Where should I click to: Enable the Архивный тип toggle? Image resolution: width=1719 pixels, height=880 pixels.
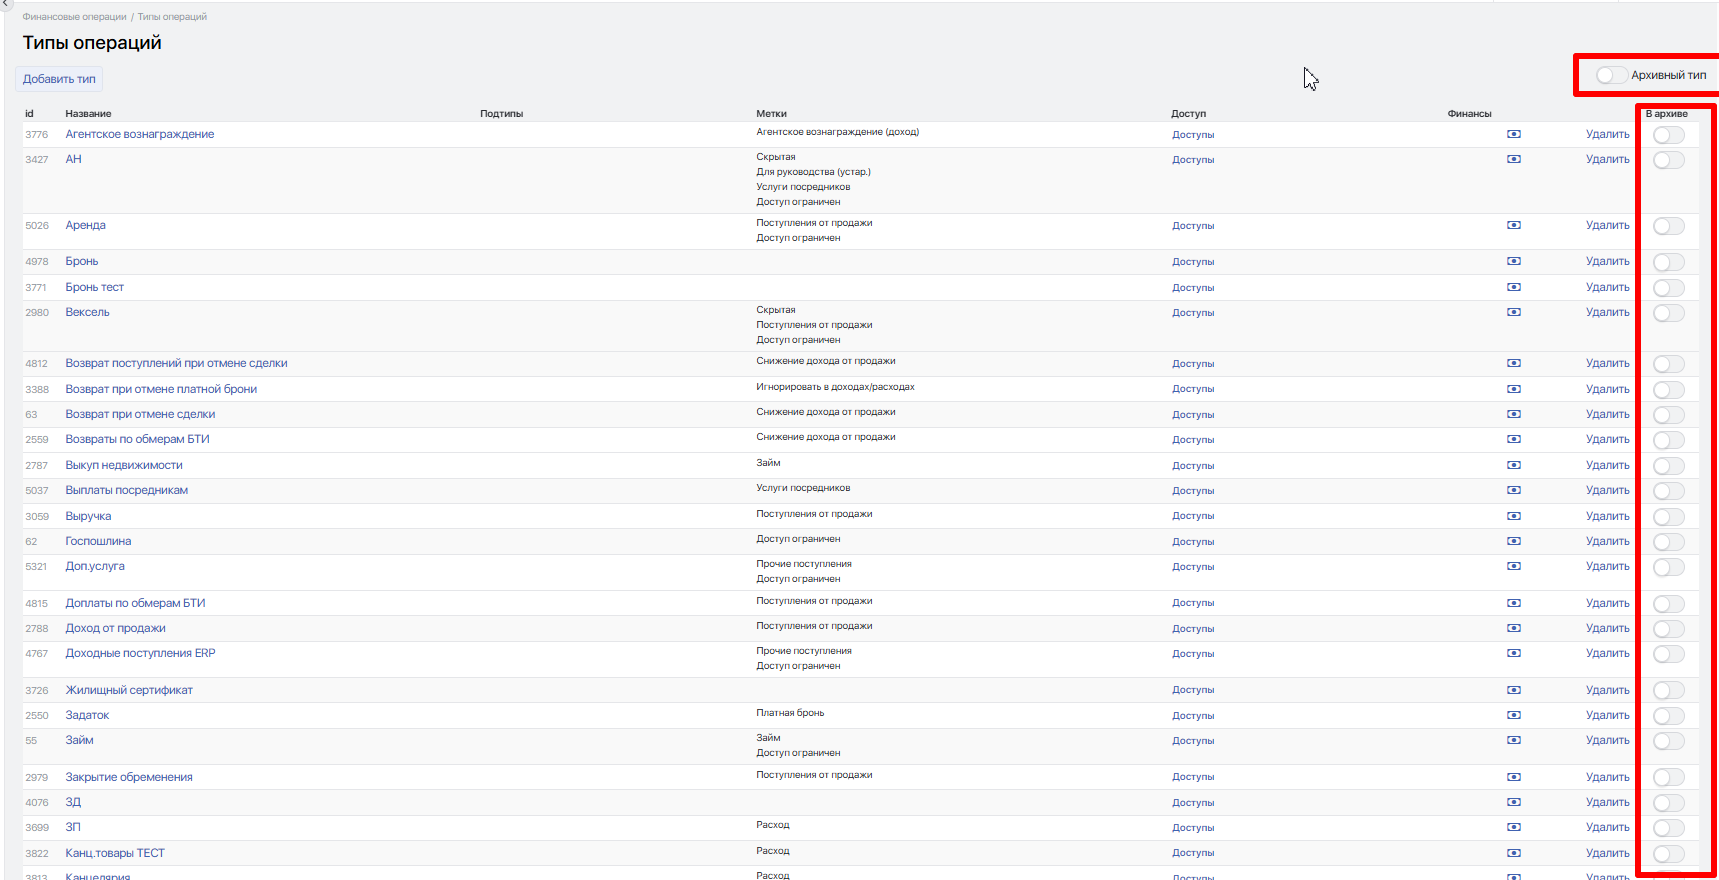(1611, 75)
